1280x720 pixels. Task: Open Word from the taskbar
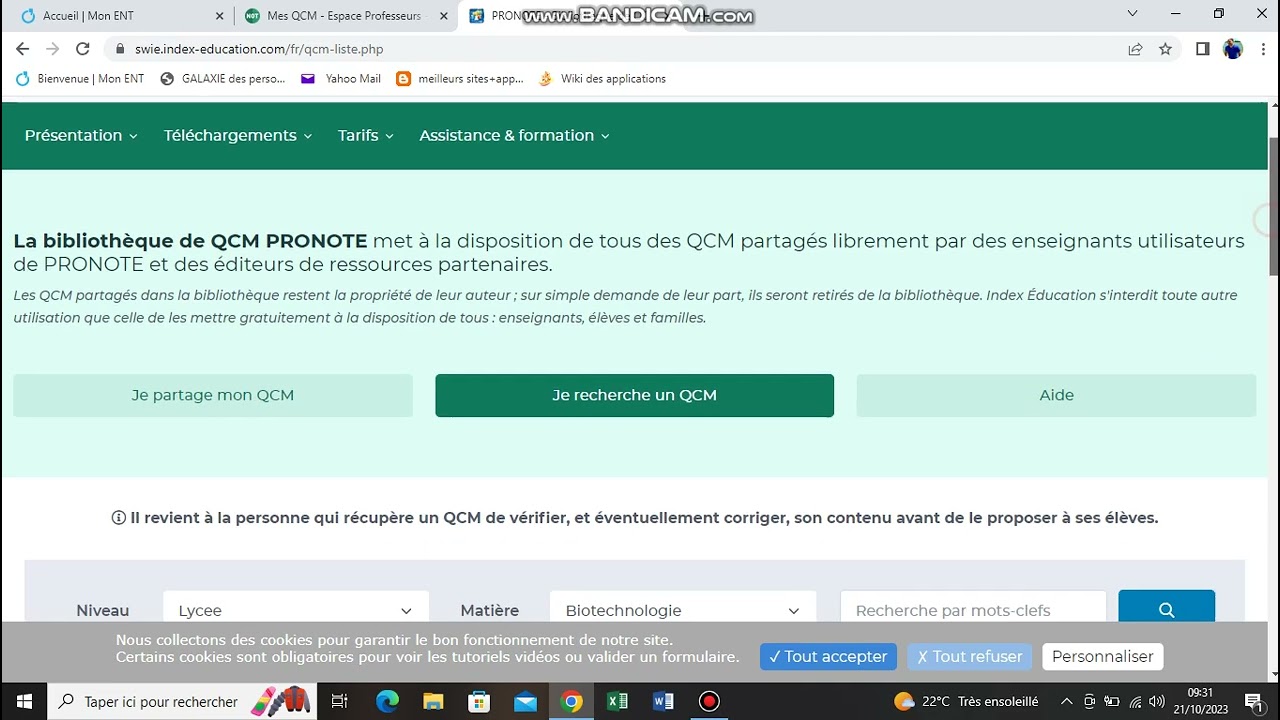(x=663, y=701)
